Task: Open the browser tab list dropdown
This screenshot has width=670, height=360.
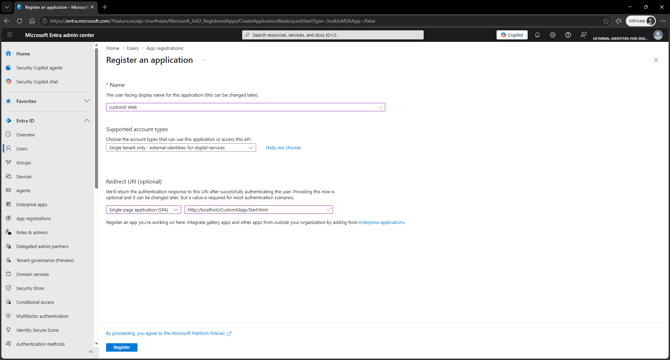Action: pyautogui.click(x=7, y=7)
